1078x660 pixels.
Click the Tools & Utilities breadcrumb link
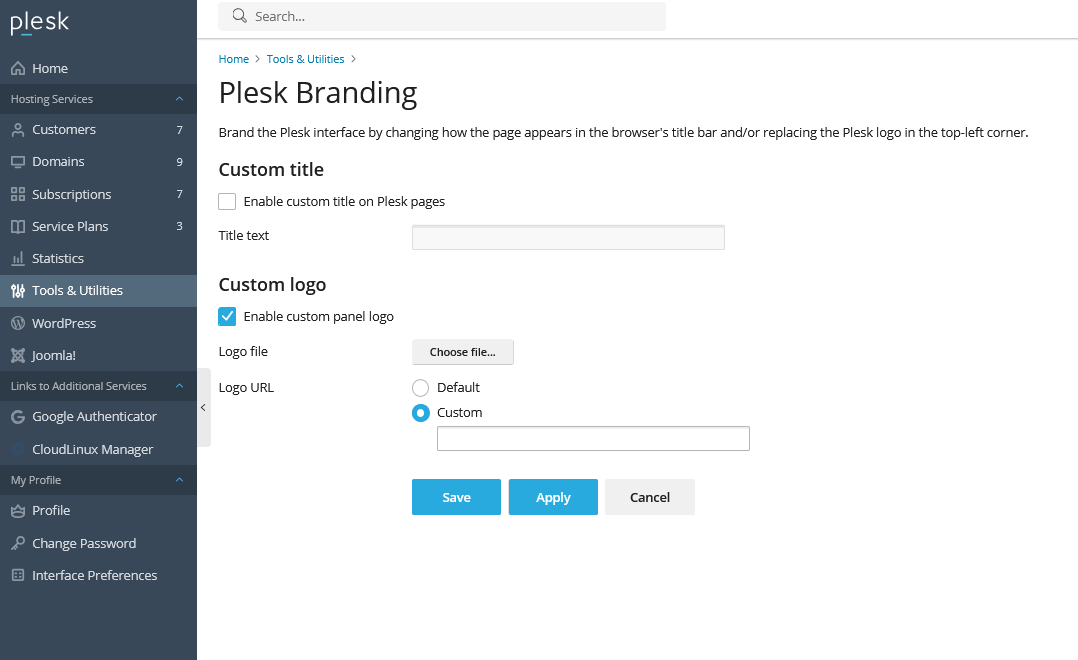click(x=305, y=59)
